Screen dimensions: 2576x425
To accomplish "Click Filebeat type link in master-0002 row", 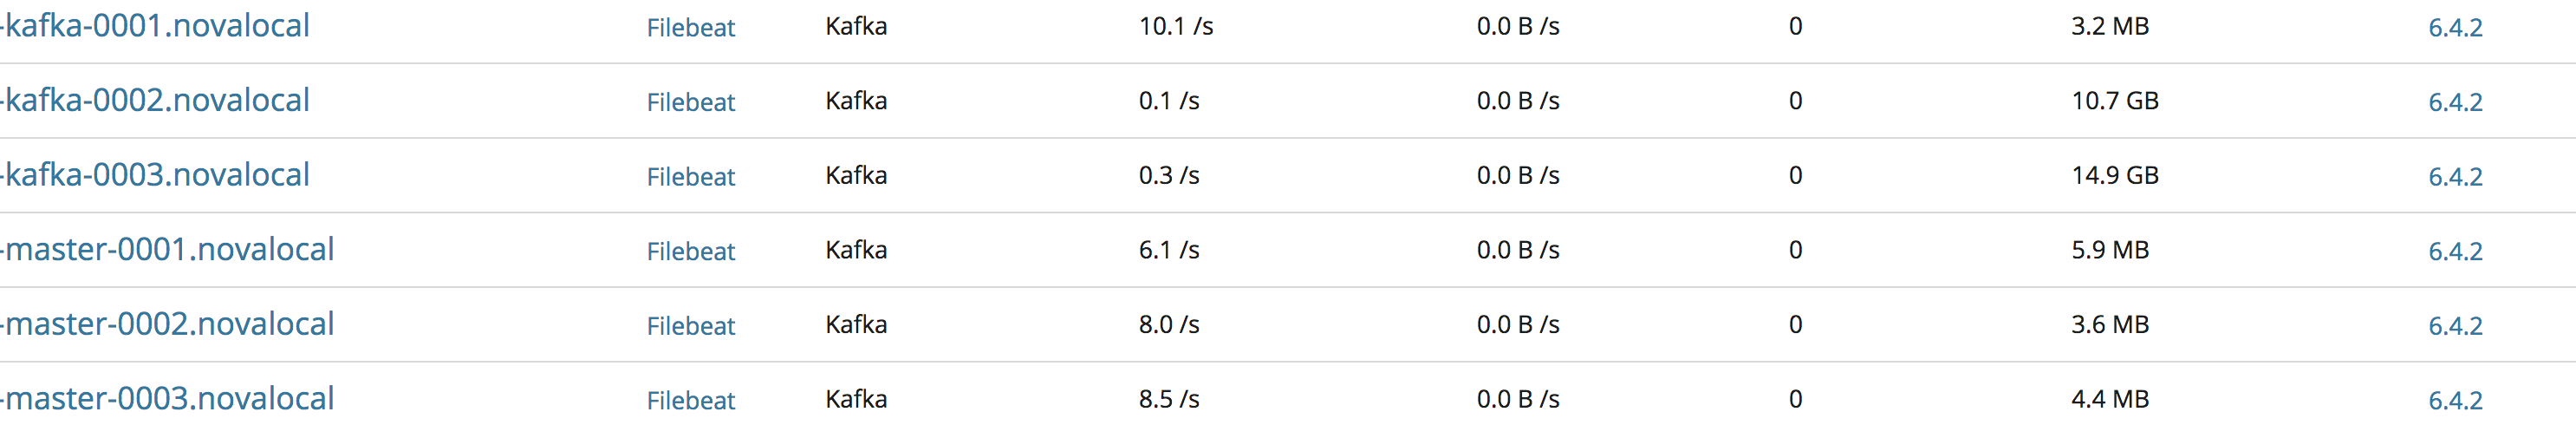I will click(691, 326).
